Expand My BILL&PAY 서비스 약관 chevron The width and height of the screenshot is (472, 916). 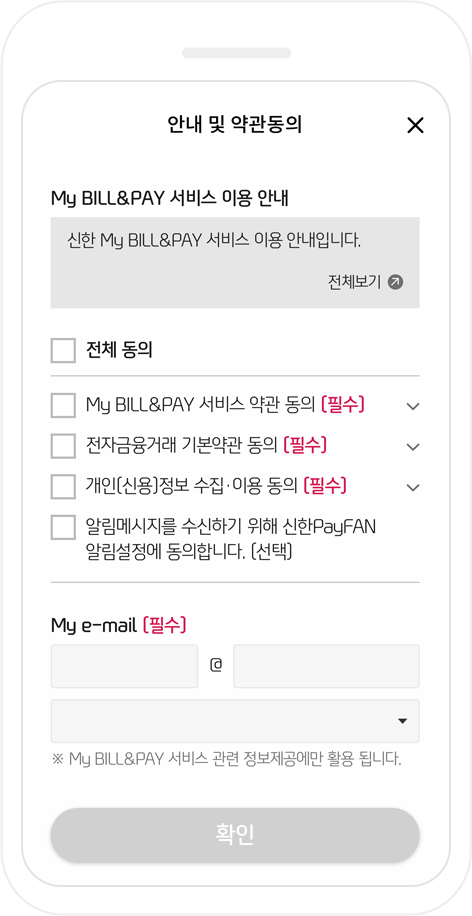coord(412,406)
